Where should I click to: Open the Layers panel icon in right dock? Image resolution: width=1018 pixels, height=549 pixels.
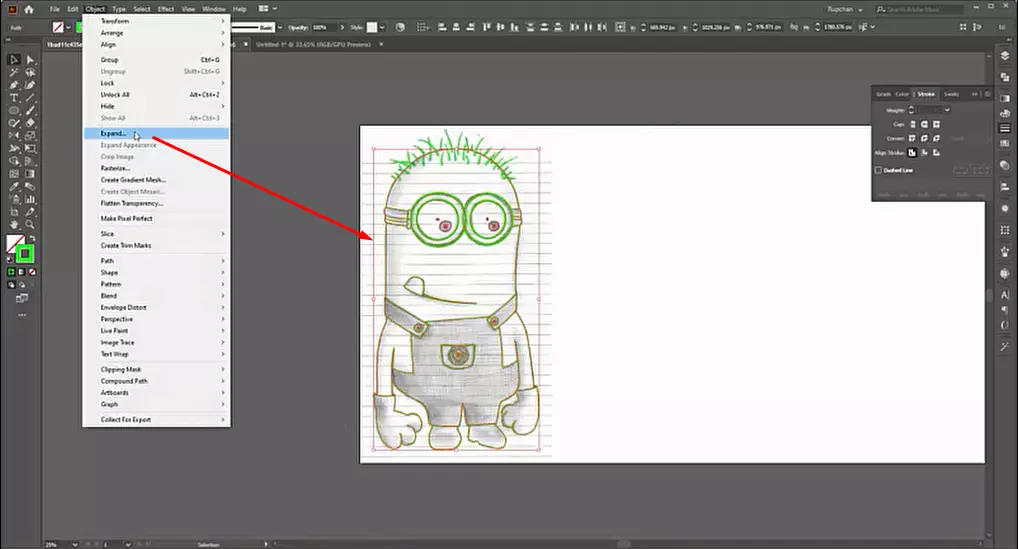point(1005,56)
